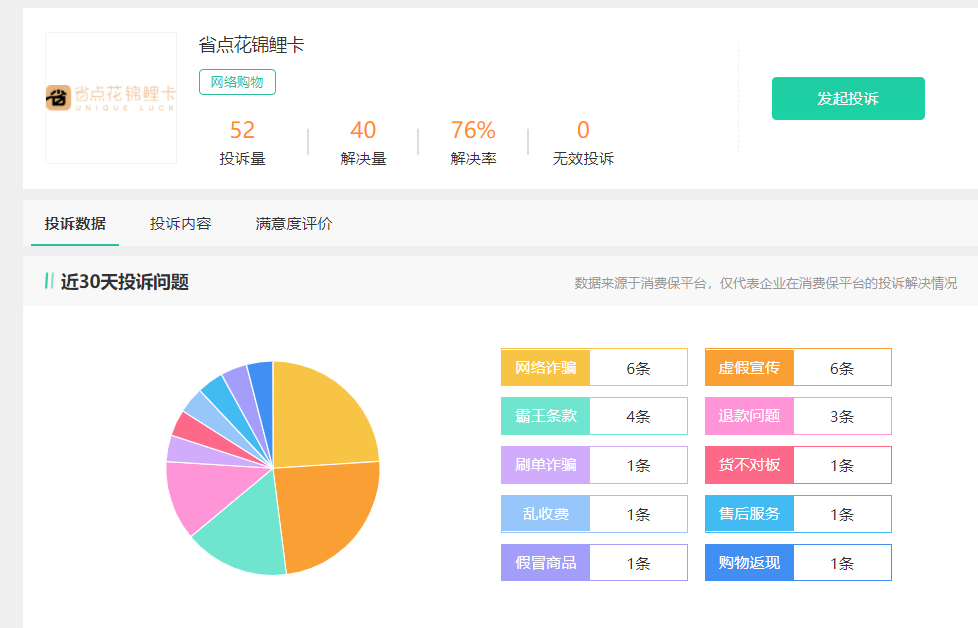This screenshot has height=628, width=978.
Task: Click the 虚假宣传 orange legend label
Action: [x=749, y=367]
